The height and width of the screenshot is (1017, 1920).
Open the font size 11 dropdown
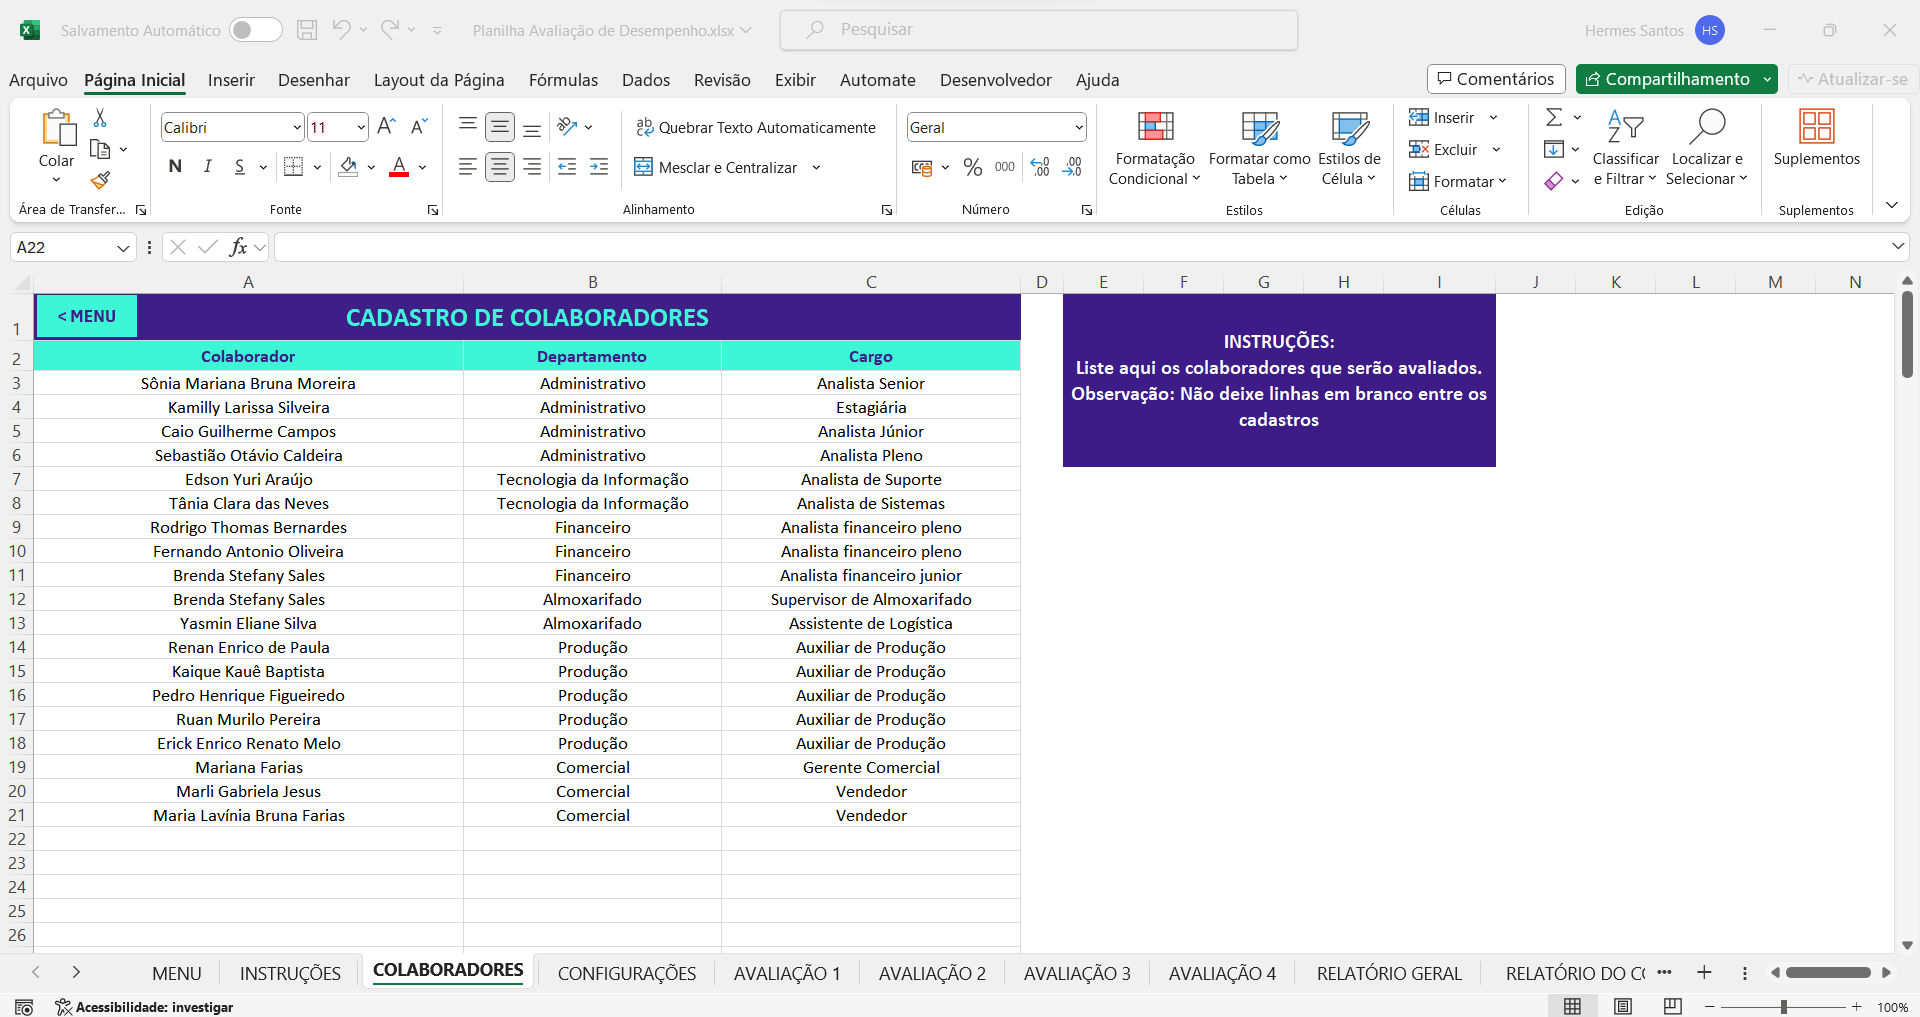tap(361, 127)
